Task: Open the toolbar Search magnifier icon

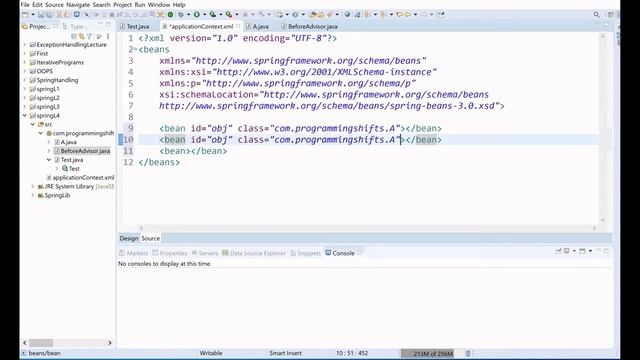Action: coord(596,15)
